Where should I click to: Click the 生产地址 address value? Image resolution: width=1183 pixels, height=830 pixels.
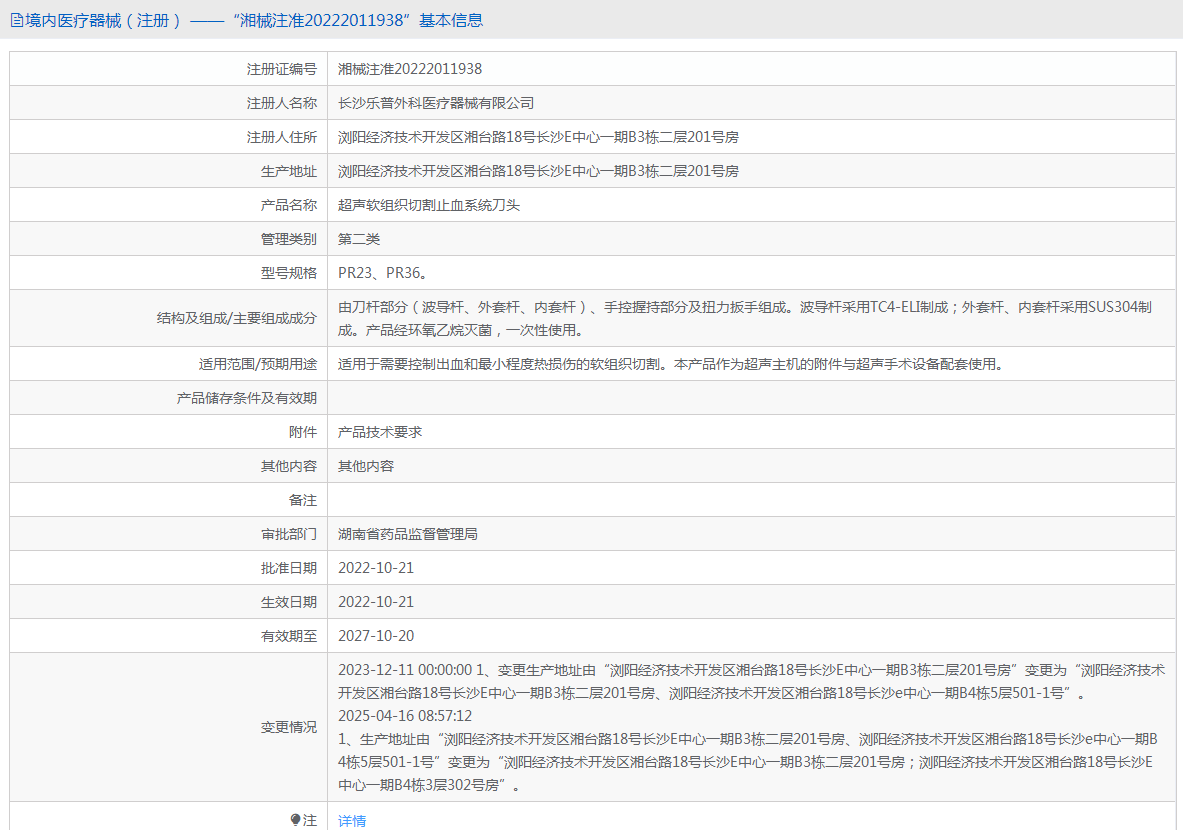click(538, 171)
